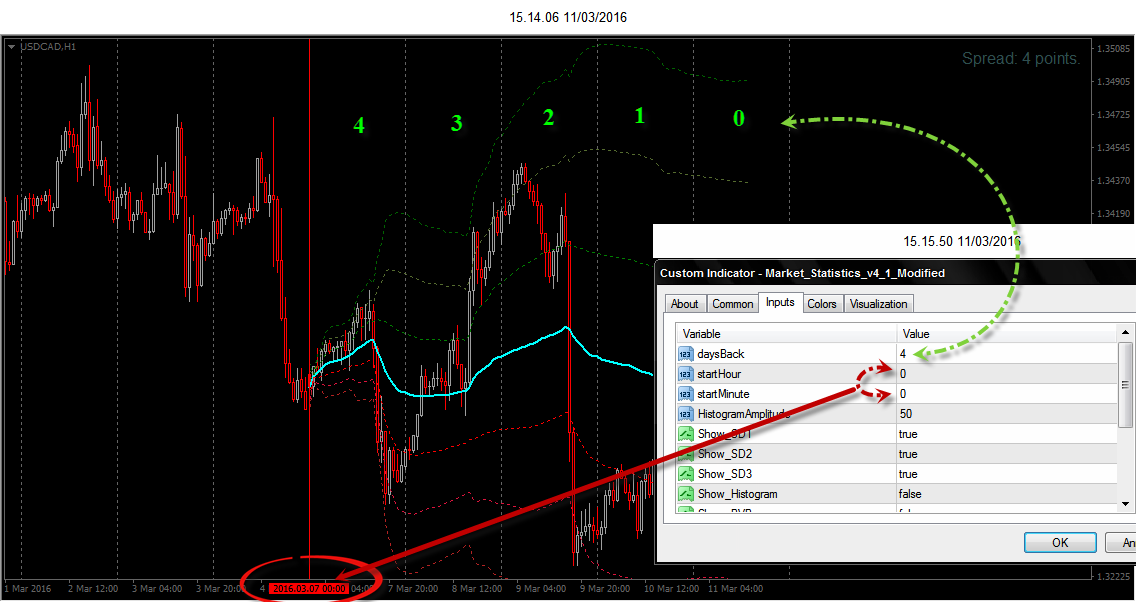Image resolution: width=1136 pixels, height=602 pixels.
Task: Select the Inputs tab
Action: tap(780, 302)
